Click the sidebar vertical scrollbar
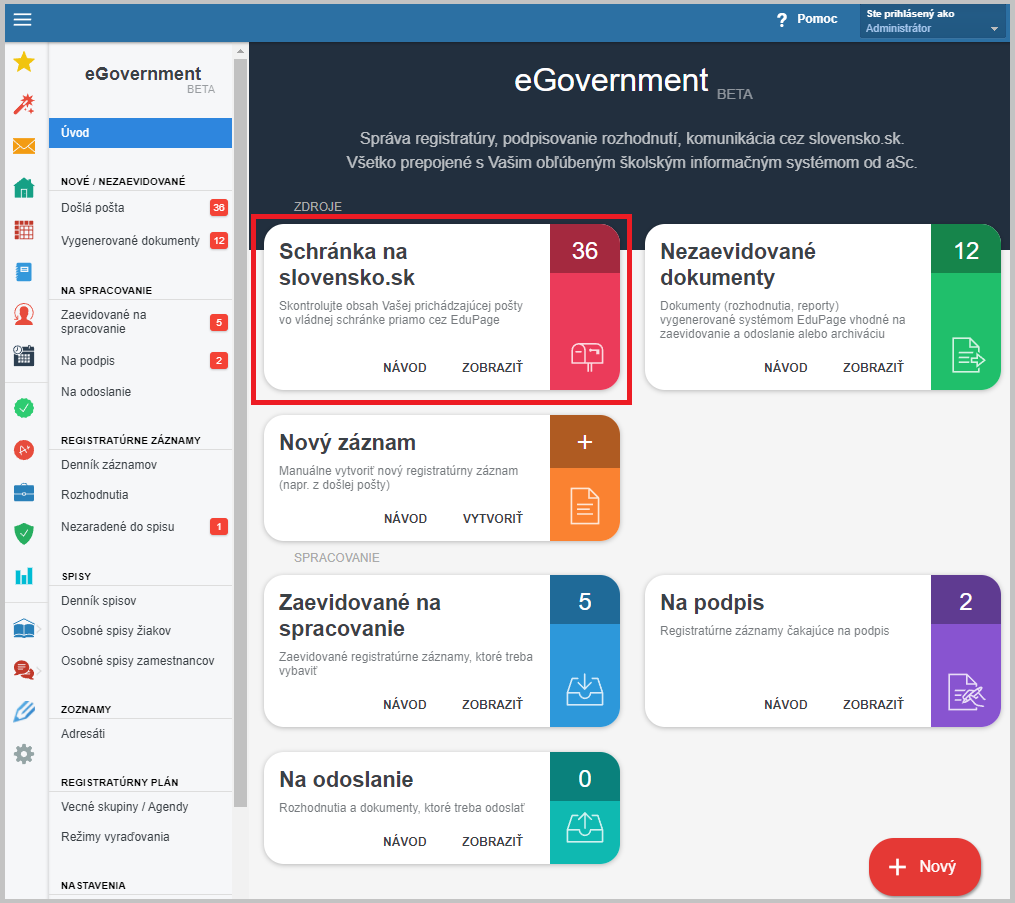1015x903 pixels. pos(240,432)
